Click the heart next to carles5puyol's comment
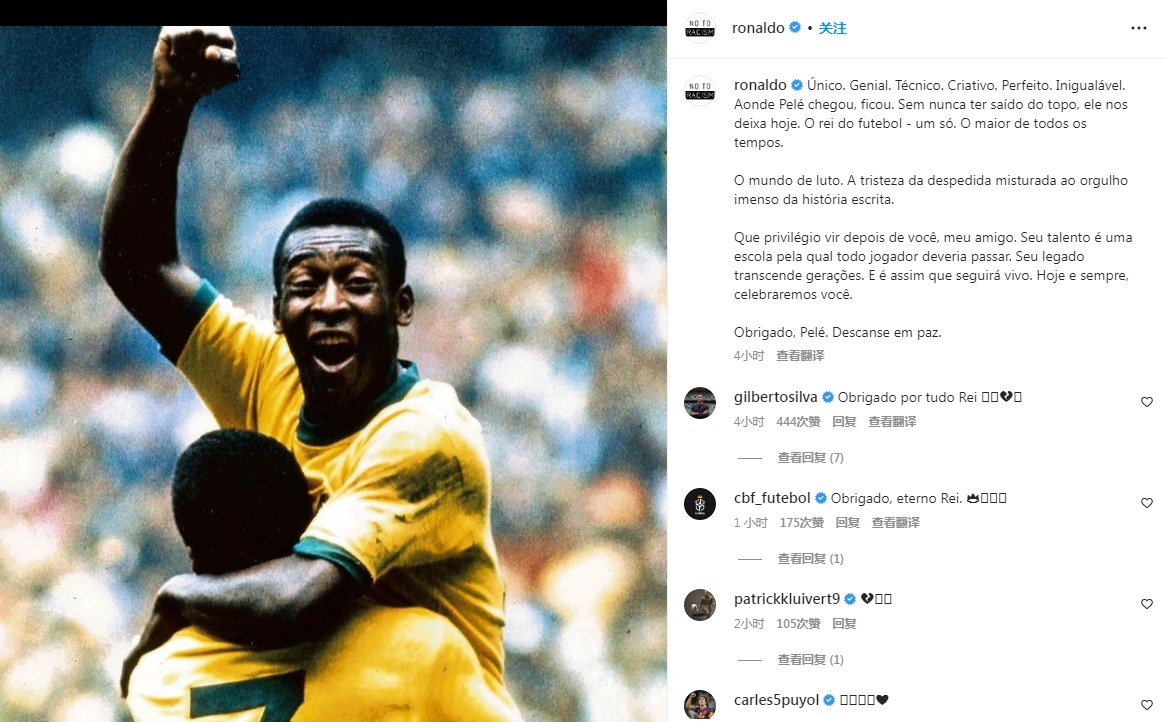Viewport: 1165px width, 722px height. point(1146,705)
